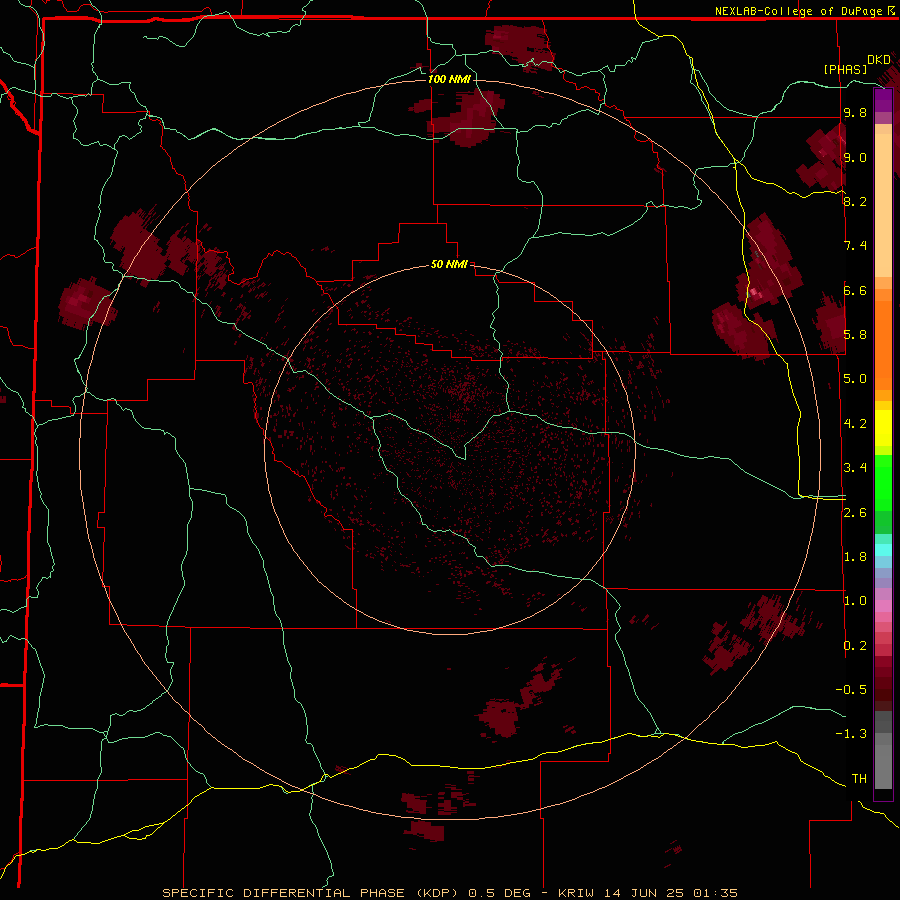Click the 01:35 time in caption

[715, 893]
